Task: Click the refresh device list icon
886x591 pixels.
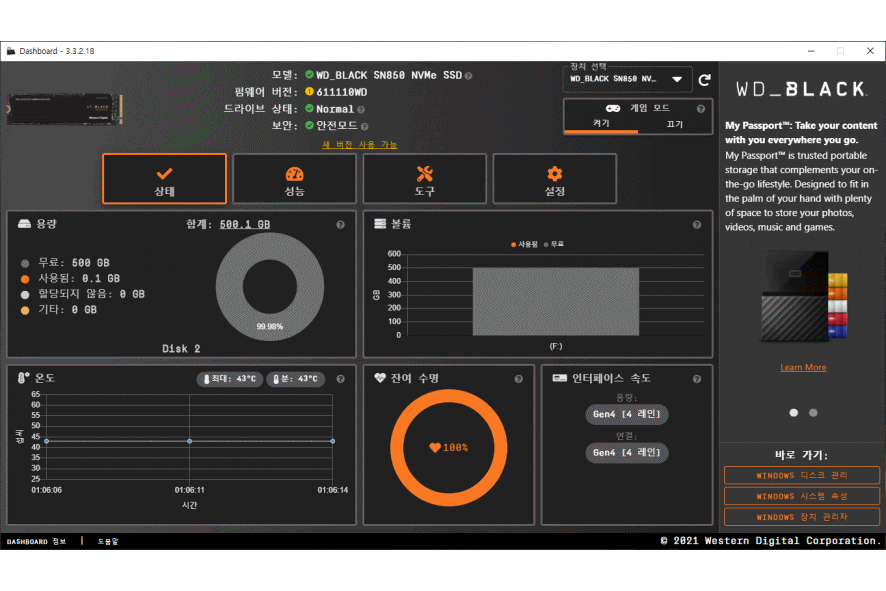Action: pos(704,80)
